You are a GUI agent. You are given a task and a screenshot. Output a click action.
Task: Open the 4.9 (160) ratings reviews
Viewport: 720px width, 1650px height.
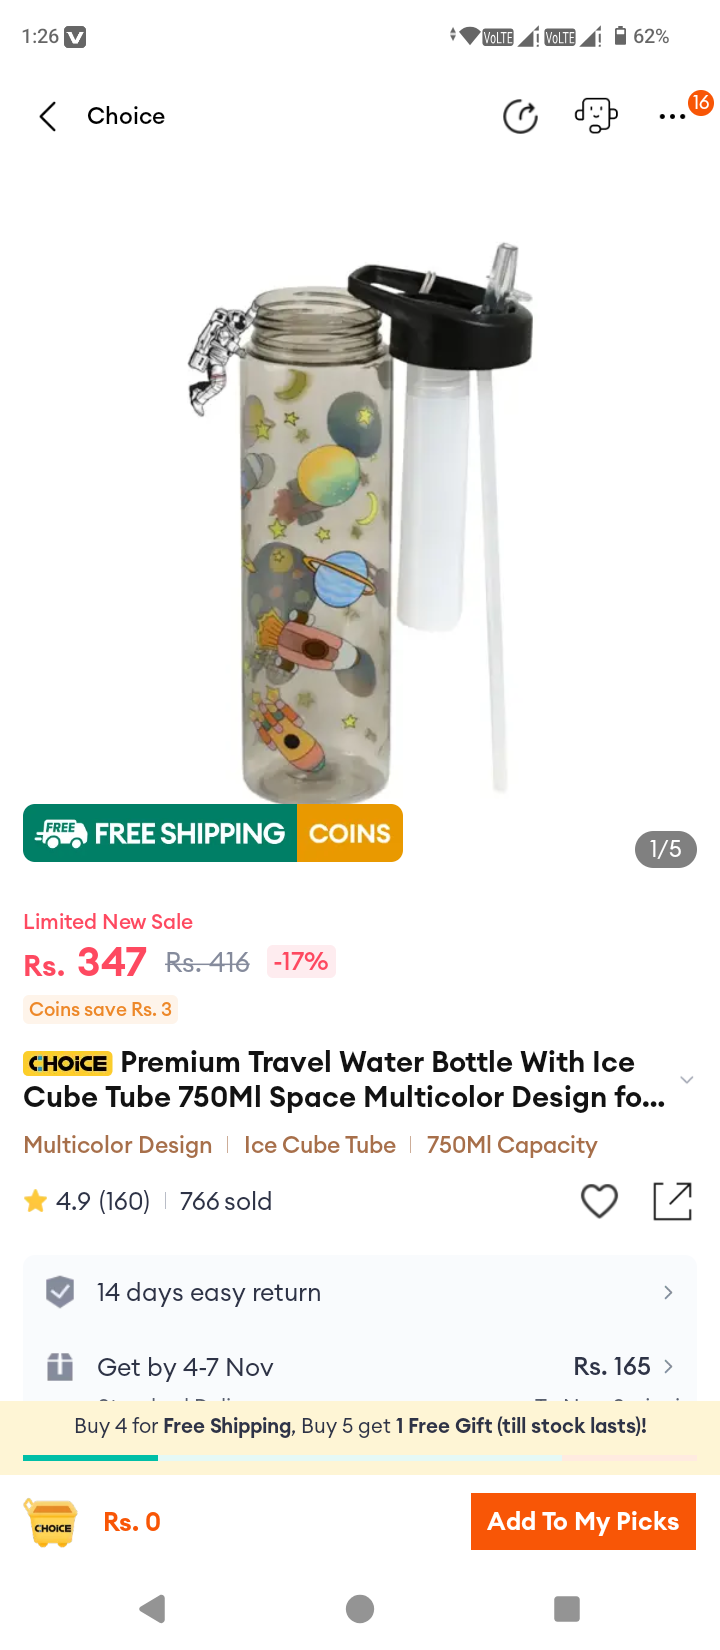tap(87, 1201)
